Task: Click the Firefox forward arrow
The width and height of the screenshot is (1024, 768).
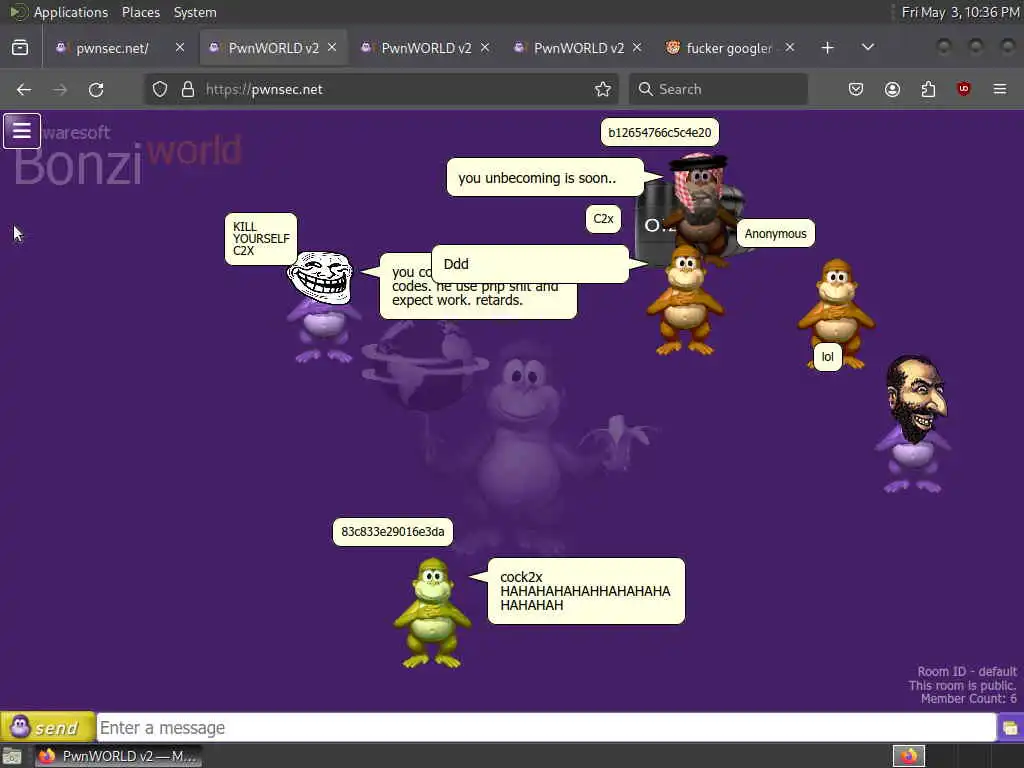Action: tap(60, 89)
